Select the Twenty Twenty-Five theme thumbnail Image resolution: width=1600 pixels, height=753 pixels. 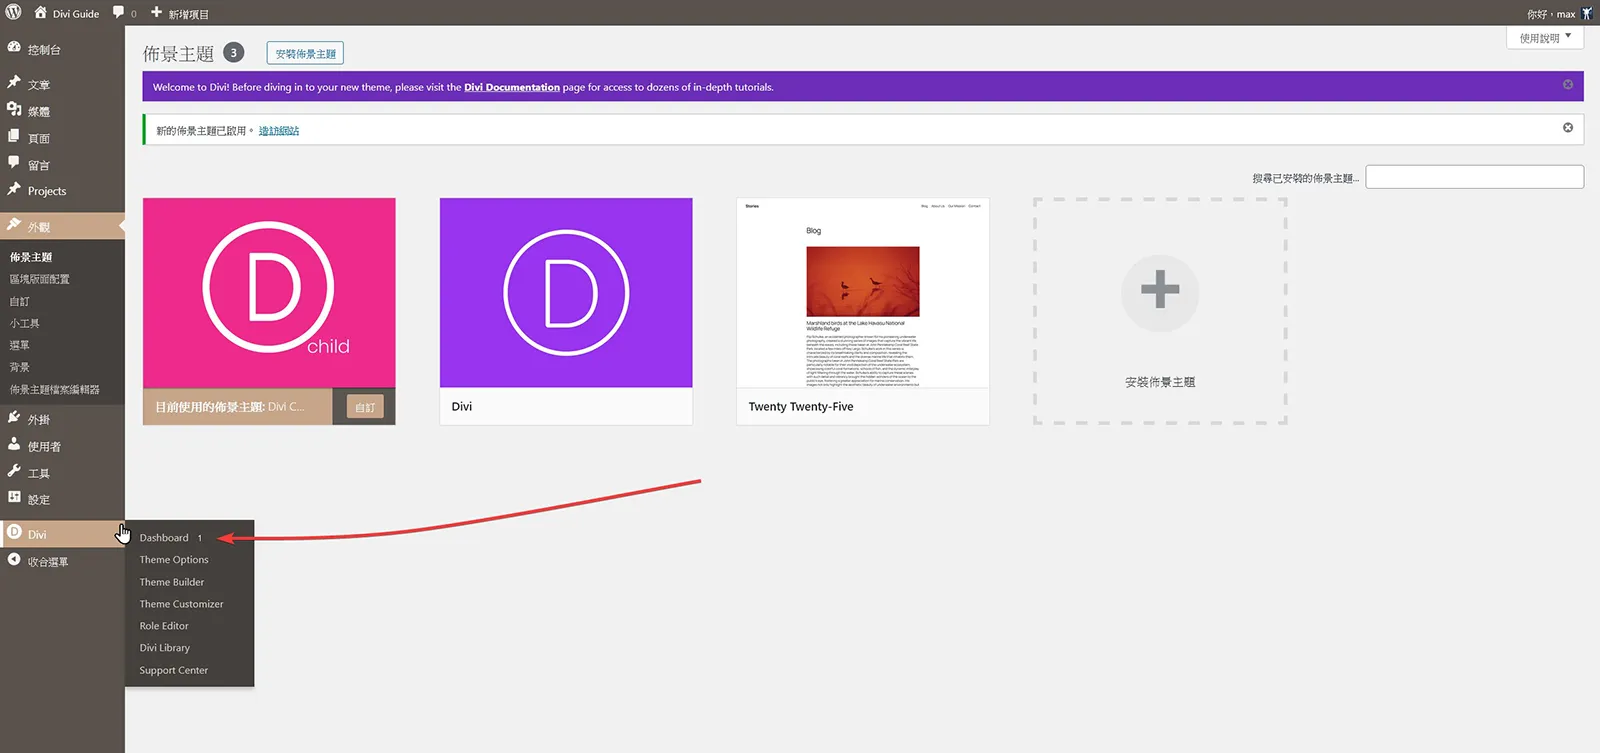pyautogui.click(x=863, y=292)
